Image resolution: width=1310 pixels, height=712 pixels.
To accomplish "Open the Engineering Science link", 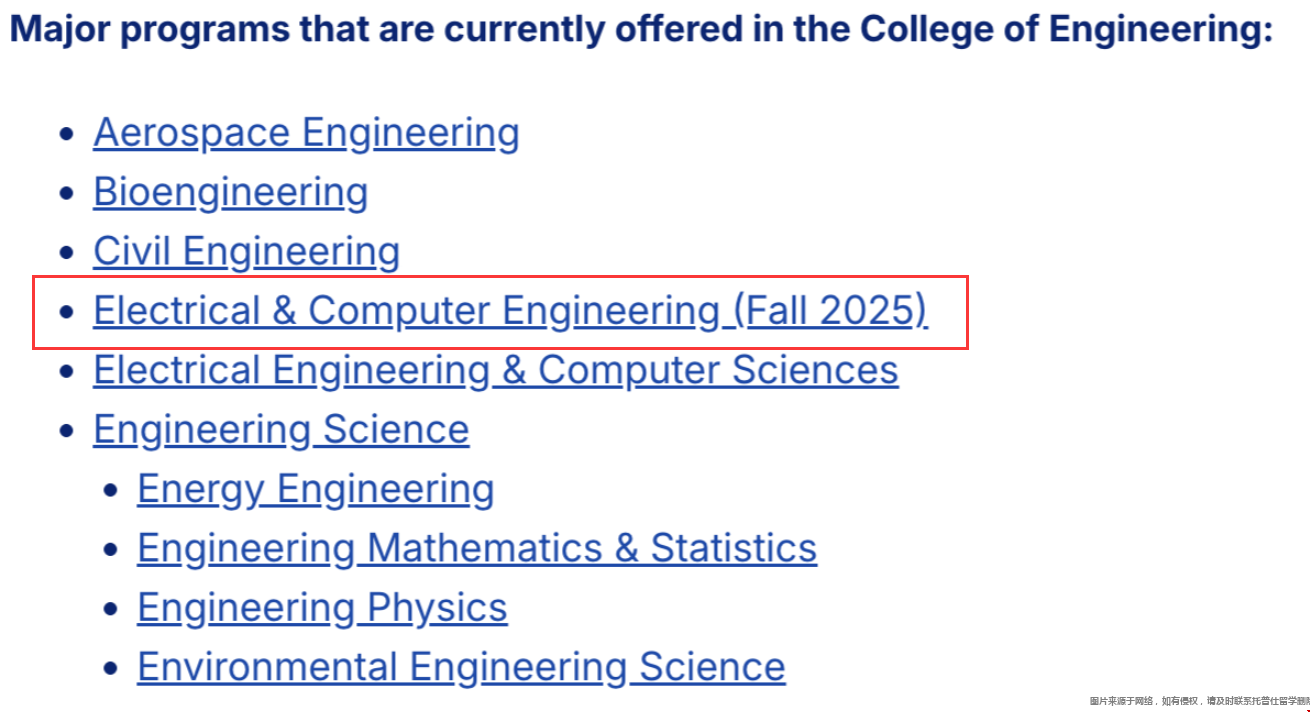I will coord(281,429).
